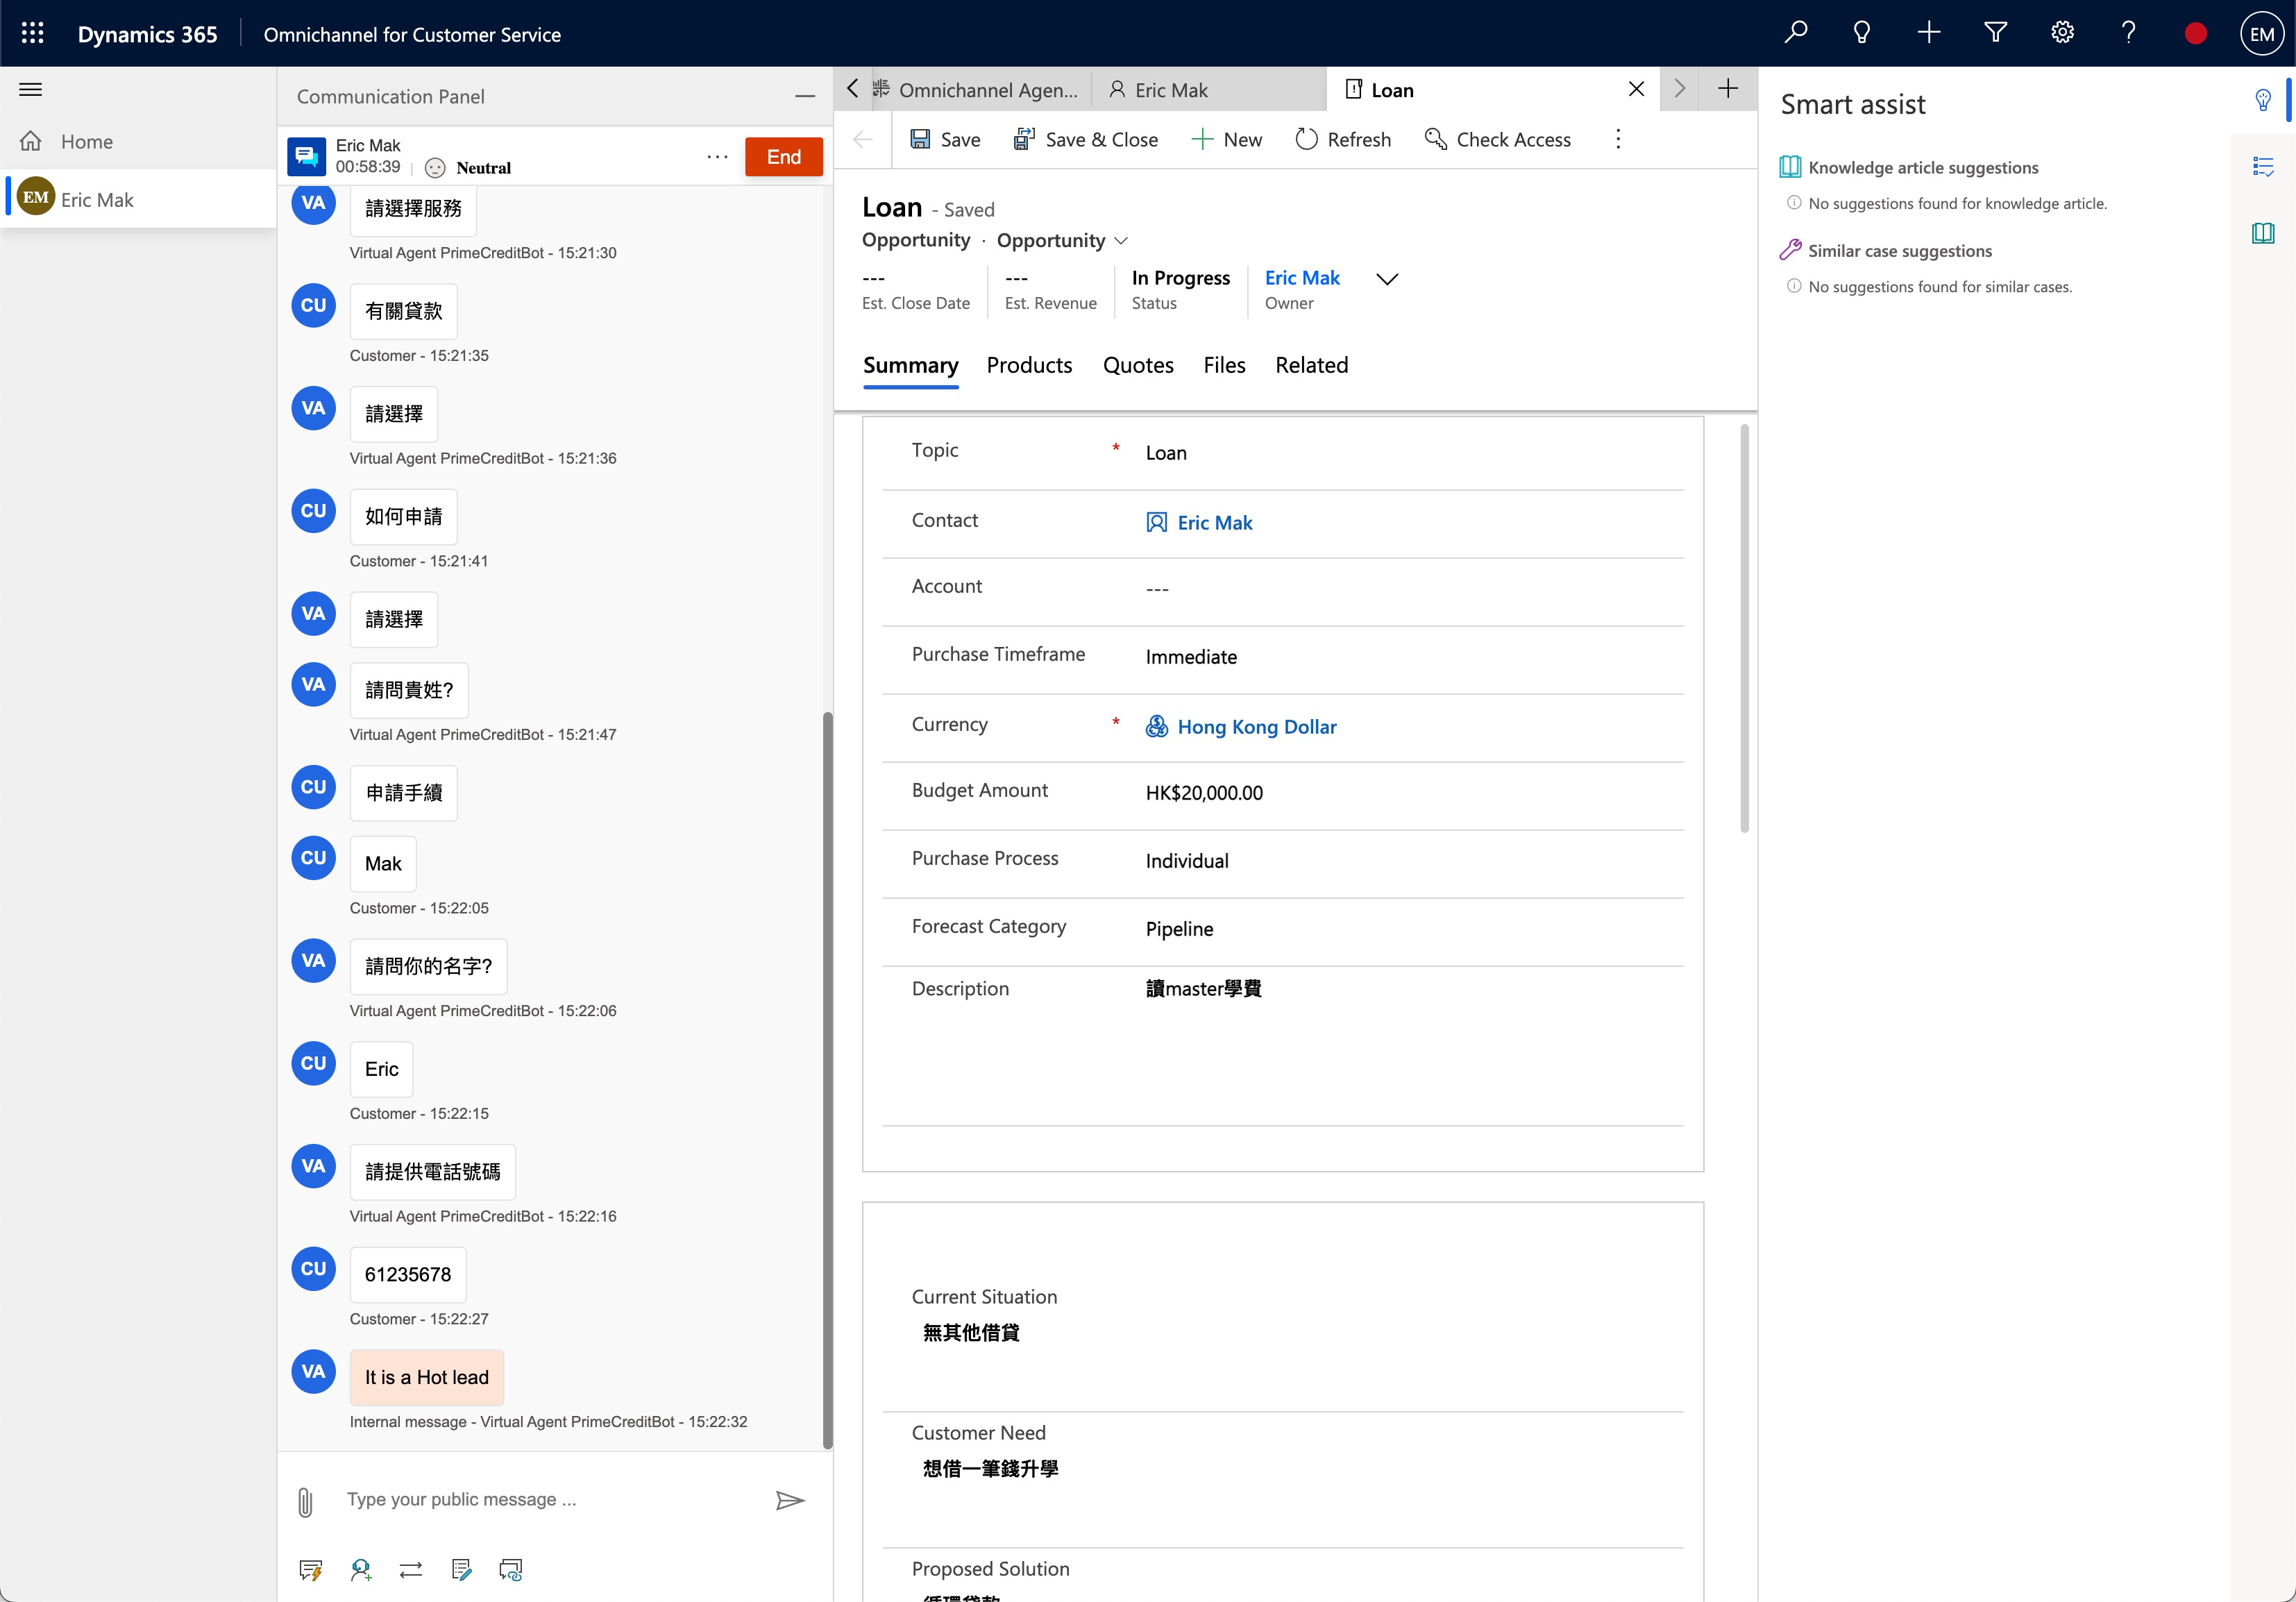Minimize the Communication Panel
2296x1602 pixels.
[x=805, y=96]
